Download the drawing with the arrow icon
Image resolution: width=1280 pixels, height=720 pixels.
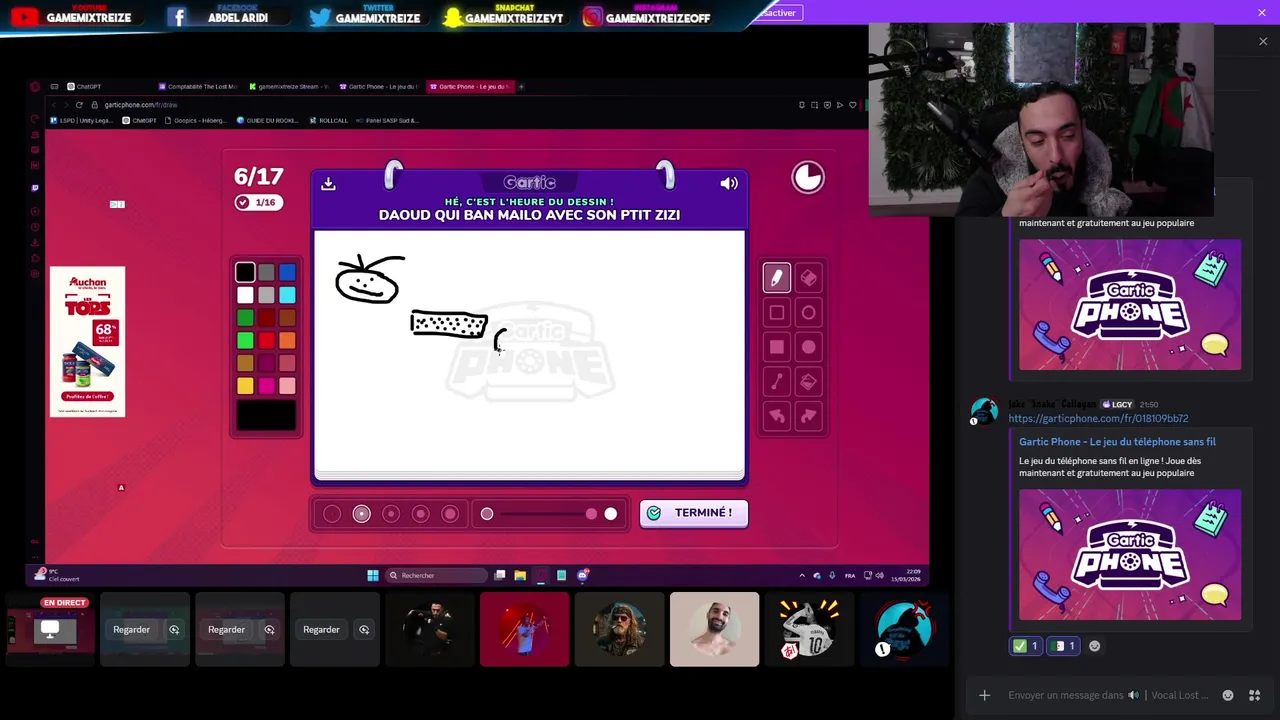tap(328, 183)
